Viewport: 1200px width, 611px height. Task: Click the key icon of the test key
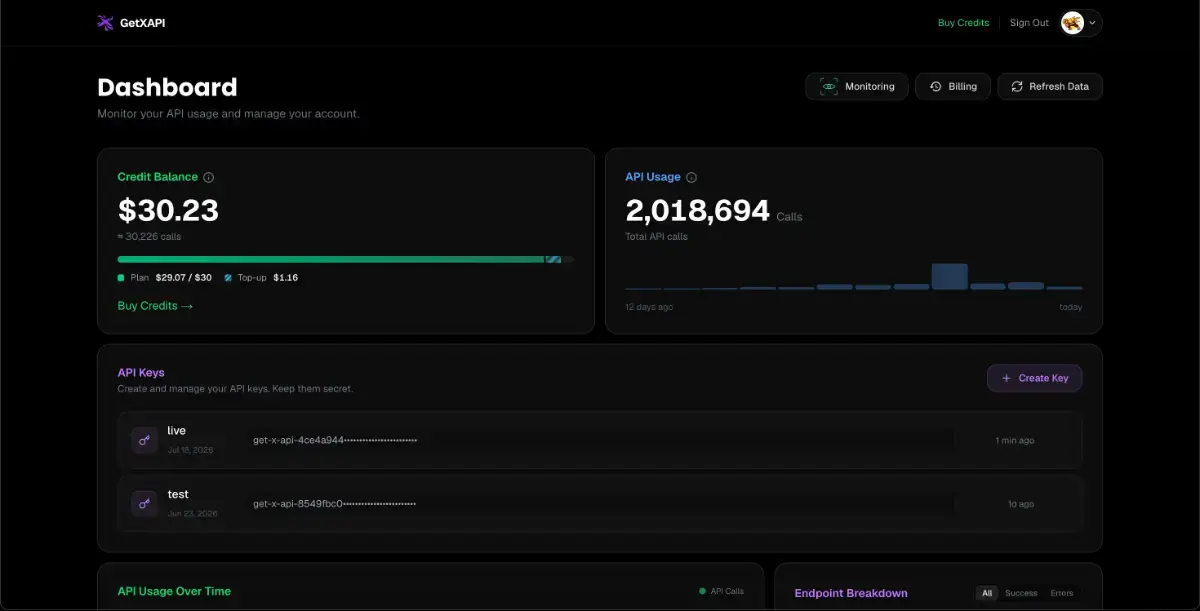[x=145, y=503]
